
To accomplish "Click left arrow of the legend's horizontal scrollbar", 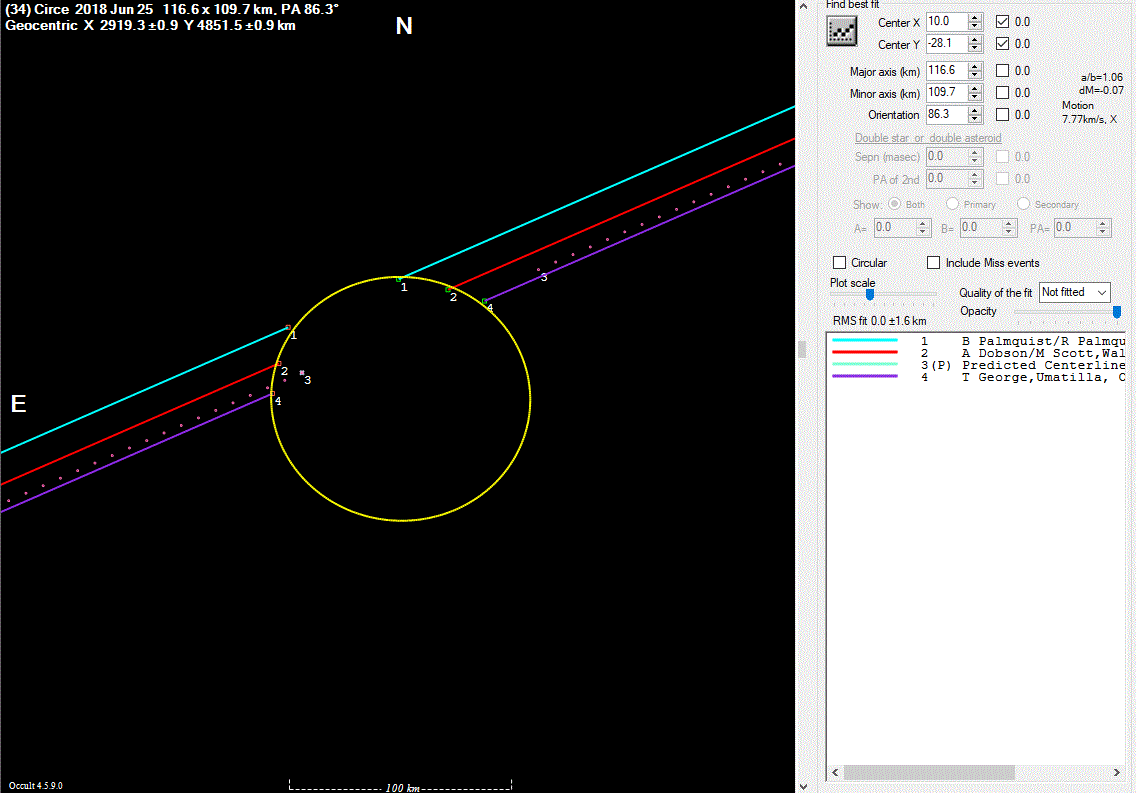I will (834, 773).
